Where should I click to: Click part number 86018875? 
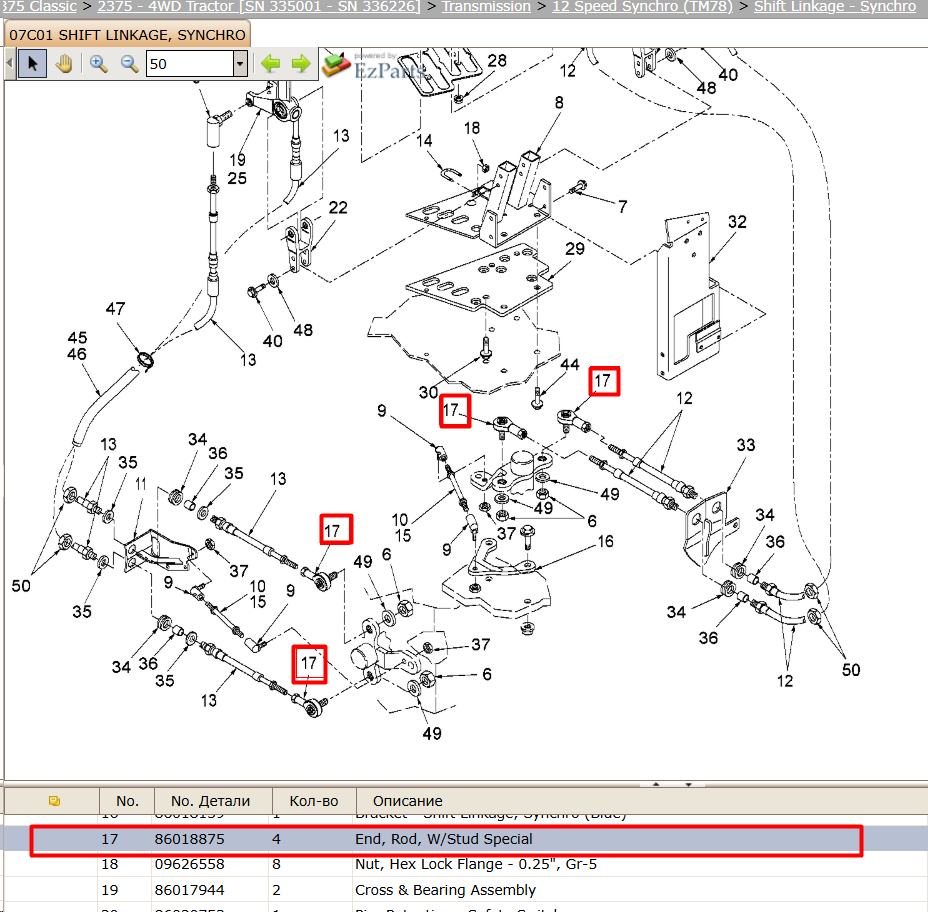(x=189, y=839)
